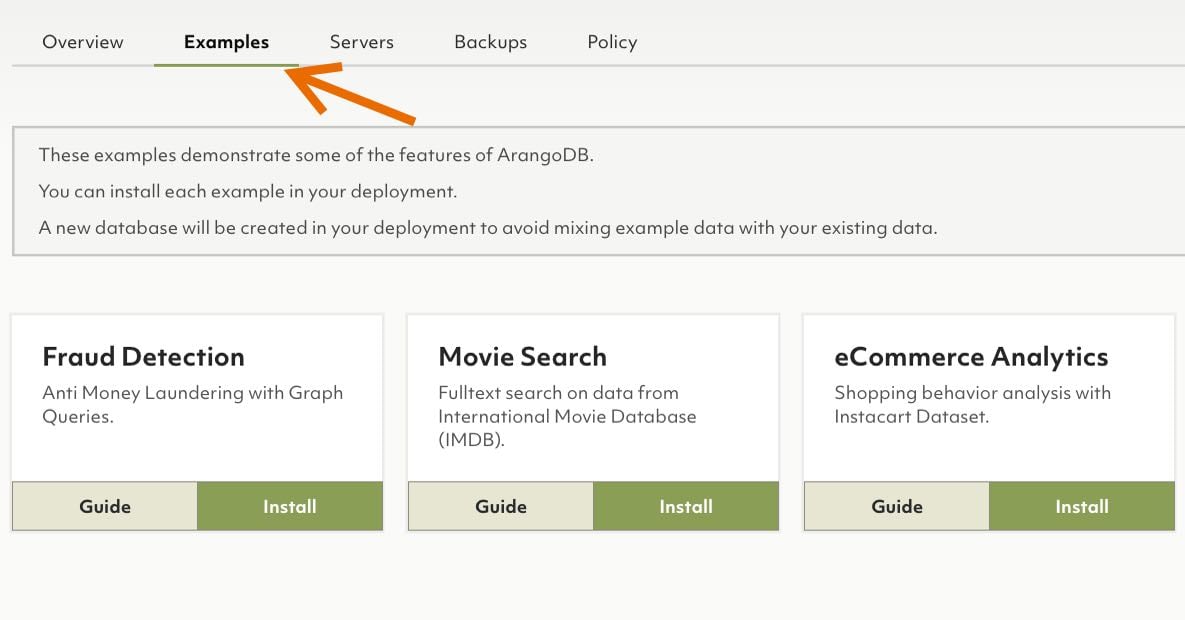Open the Policy tab
Image resolution: width=1185 pixels, height=620 pixels.
point(611,42)
